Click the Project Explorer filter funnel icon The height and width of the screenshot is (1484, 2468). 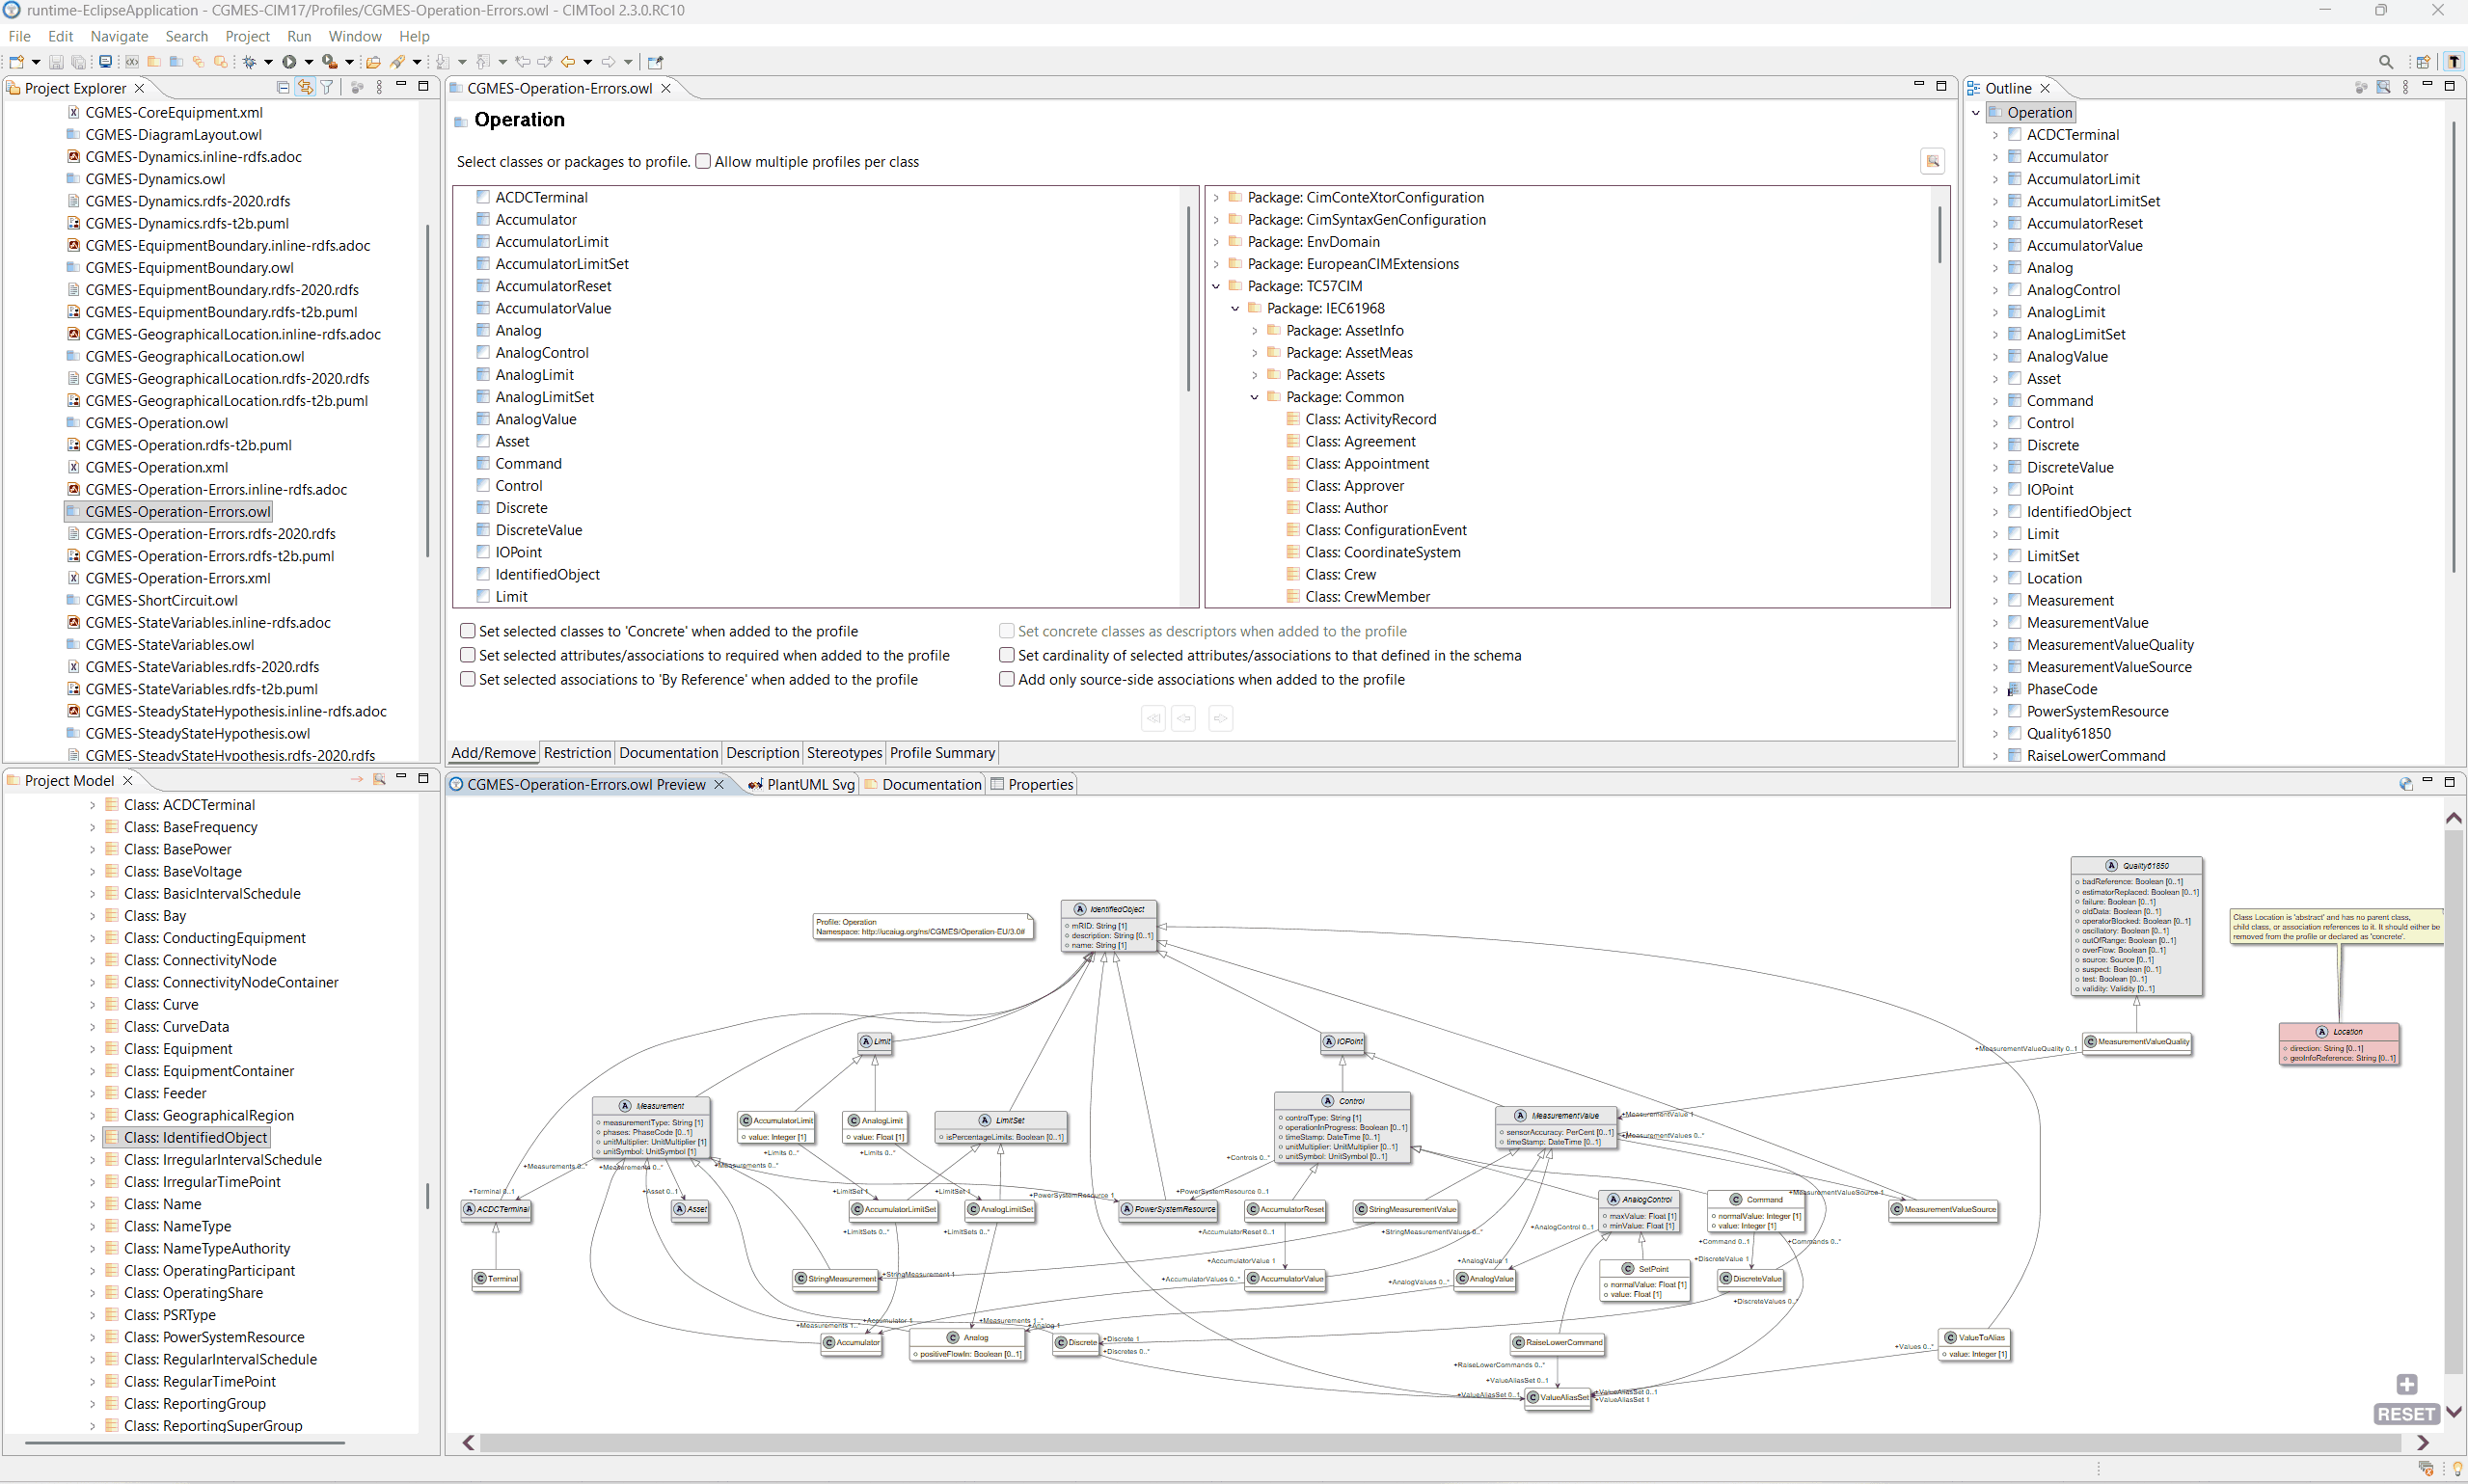point(327,88)
